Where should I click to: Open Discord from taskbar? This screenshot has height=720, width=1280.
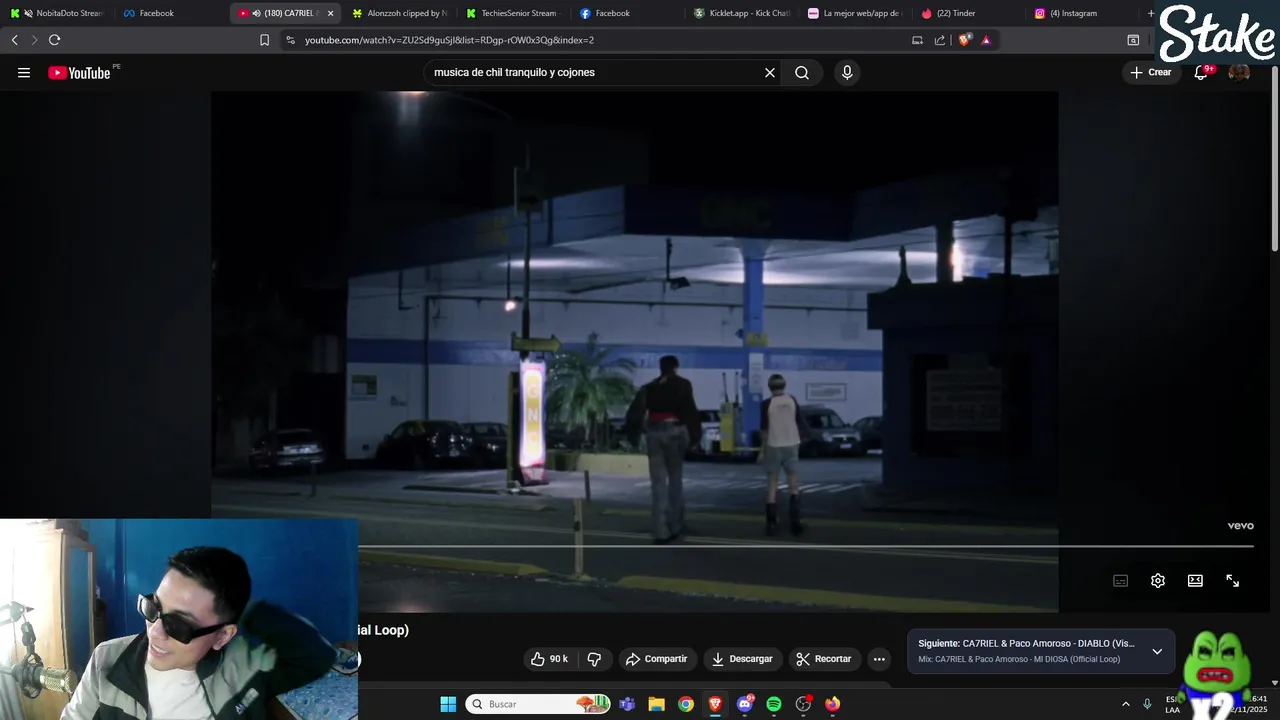coord(745,704)
